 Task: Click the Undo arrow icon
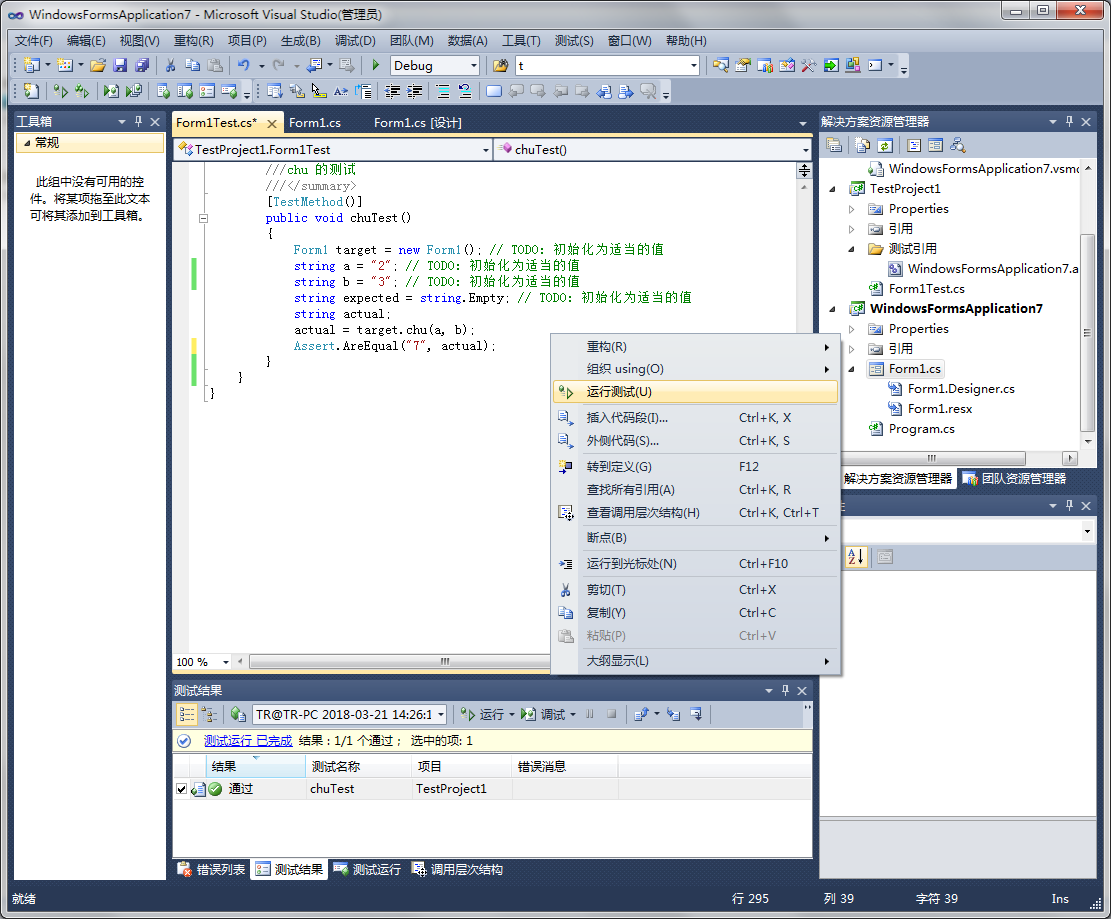pyautogui.click(x=243, y=66)
